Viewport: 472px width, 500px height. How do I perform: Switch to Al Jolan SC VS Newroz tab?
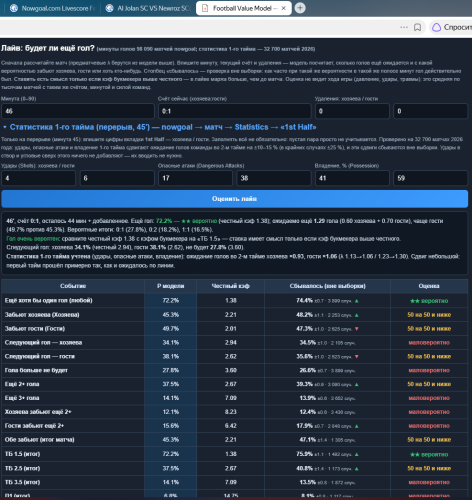click(148, 8)
